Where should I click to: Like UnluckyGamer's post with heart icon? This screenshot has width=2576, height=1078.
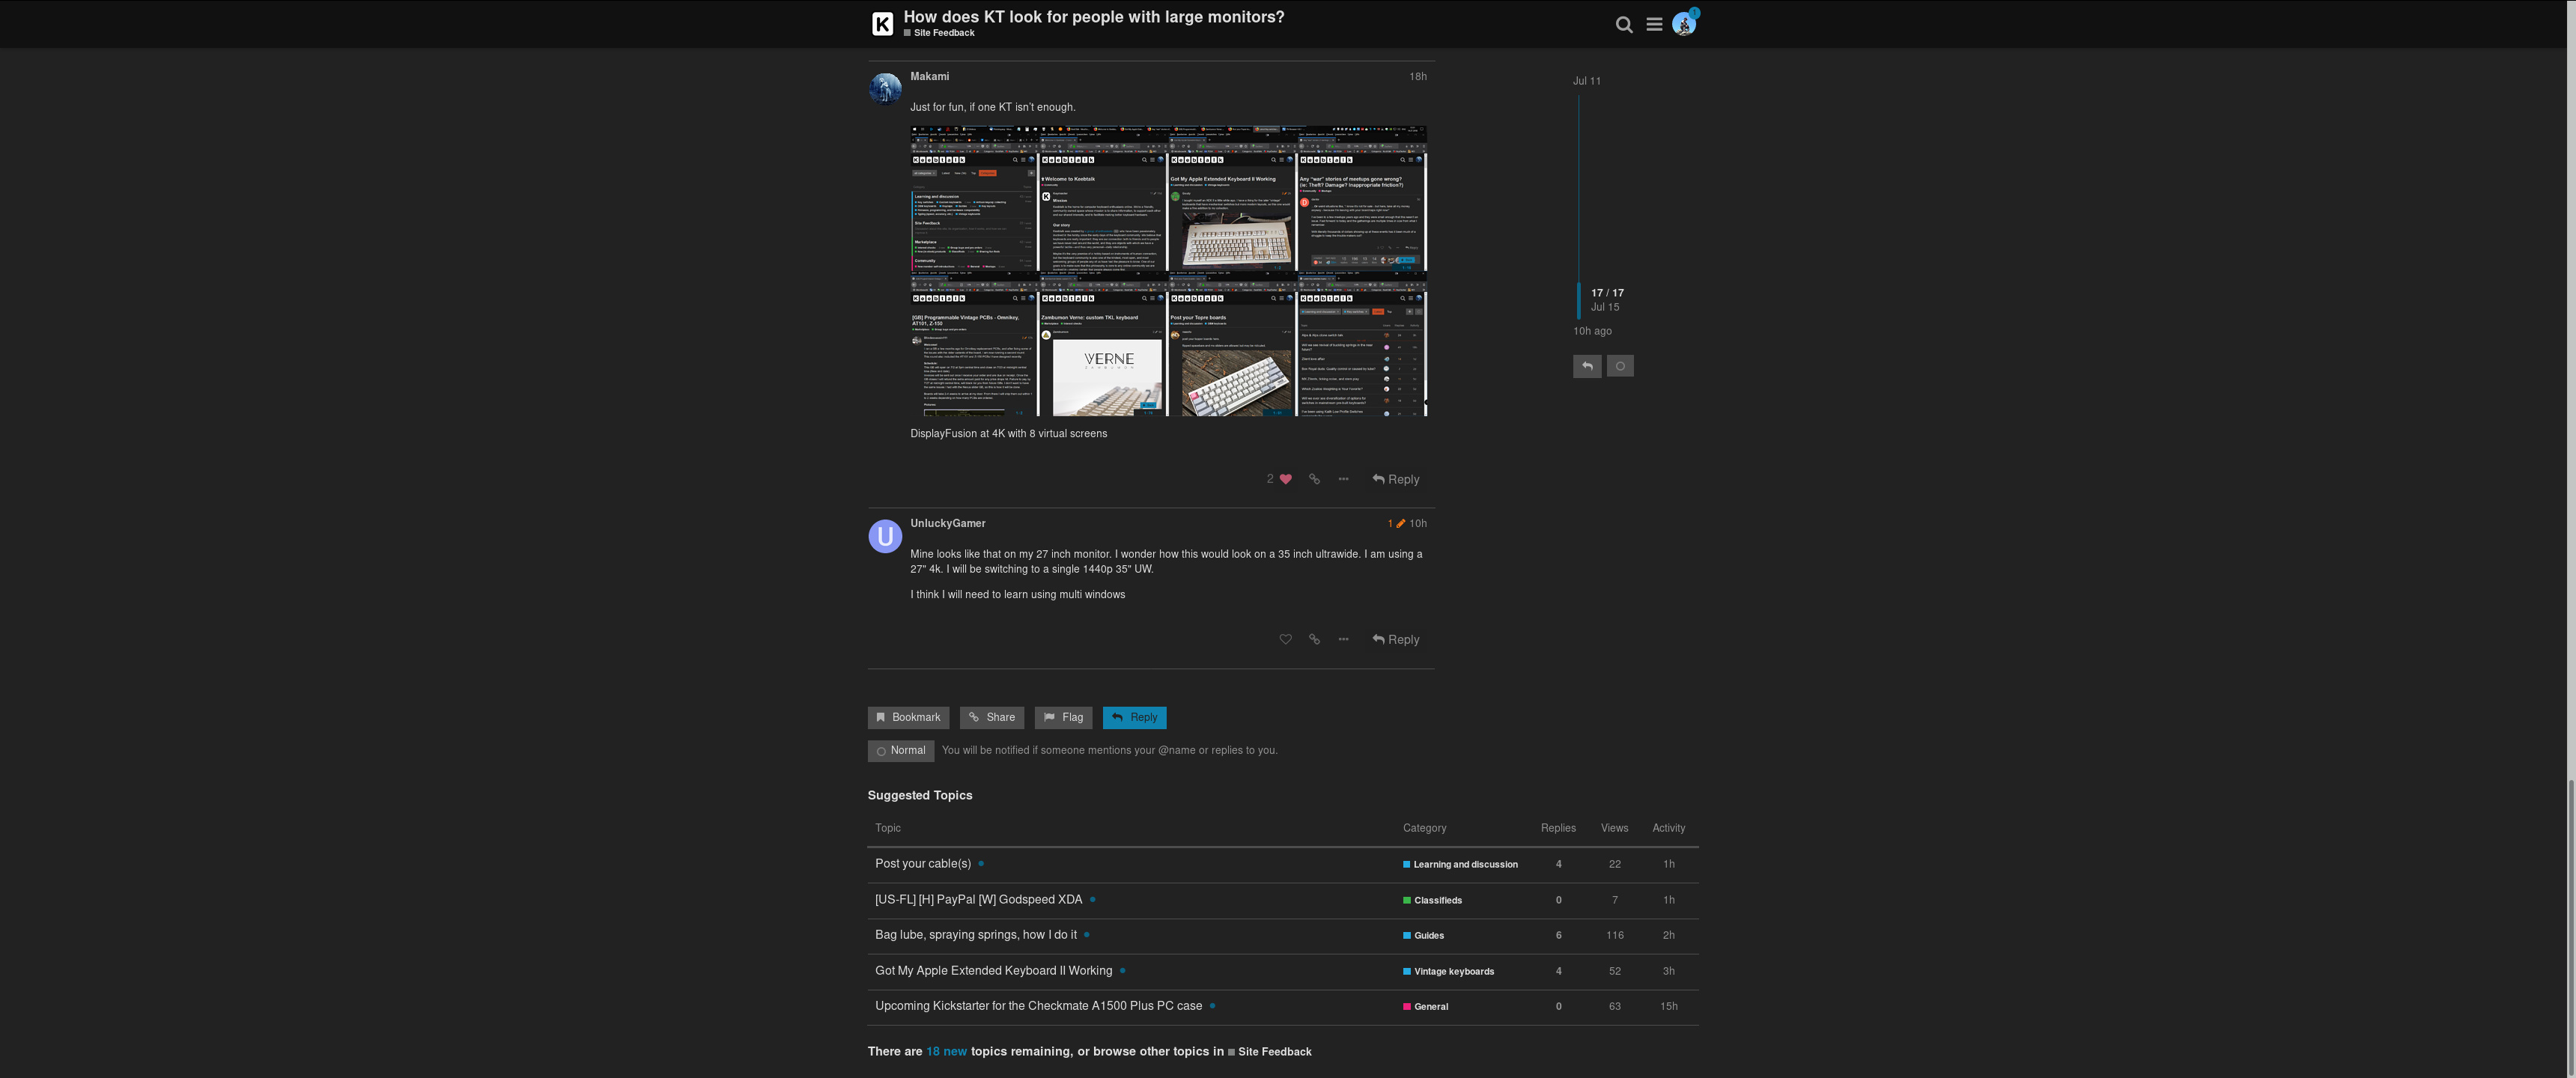[x=1285, y=640]
